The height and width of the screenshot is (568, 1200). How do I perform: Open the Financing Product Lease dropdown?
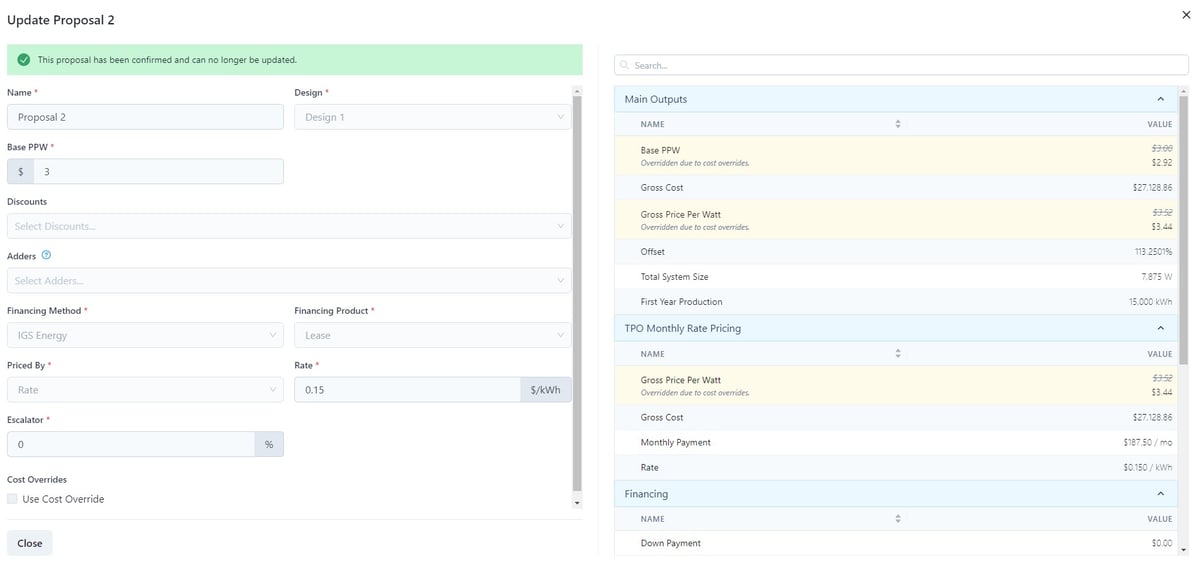point(432,335)
